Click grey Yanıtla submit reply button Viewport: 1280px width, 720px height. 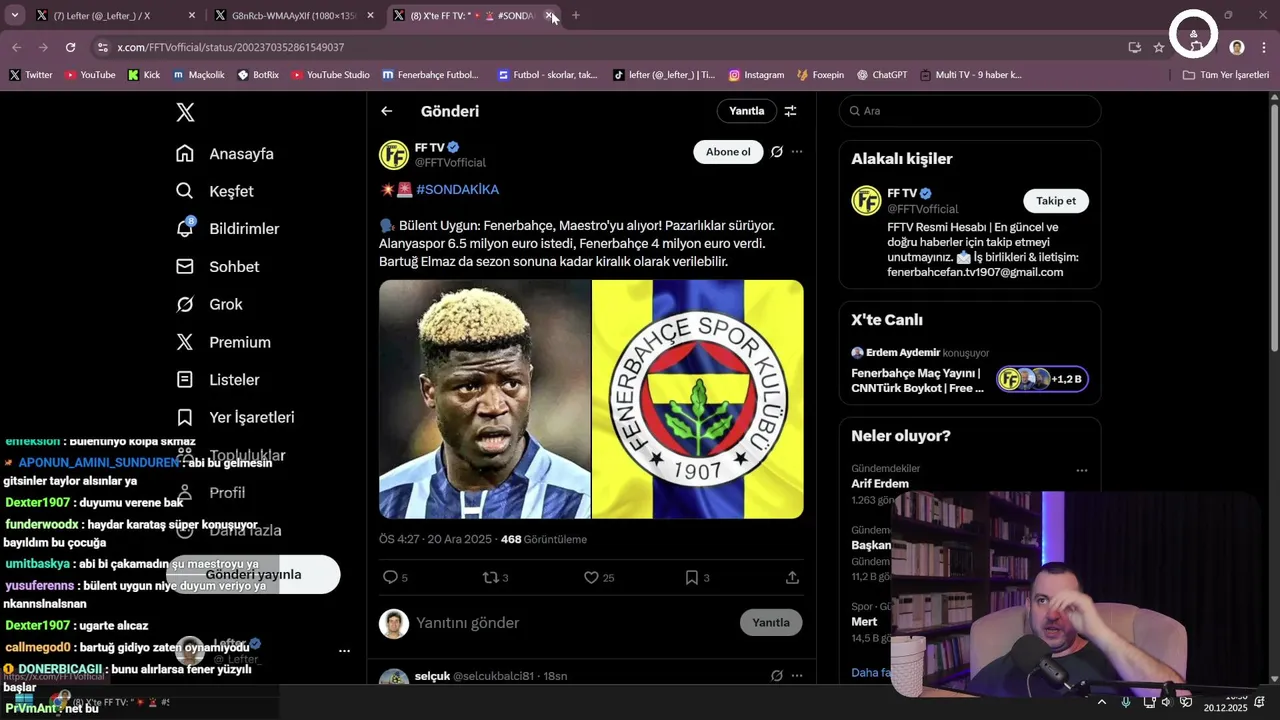771,622
